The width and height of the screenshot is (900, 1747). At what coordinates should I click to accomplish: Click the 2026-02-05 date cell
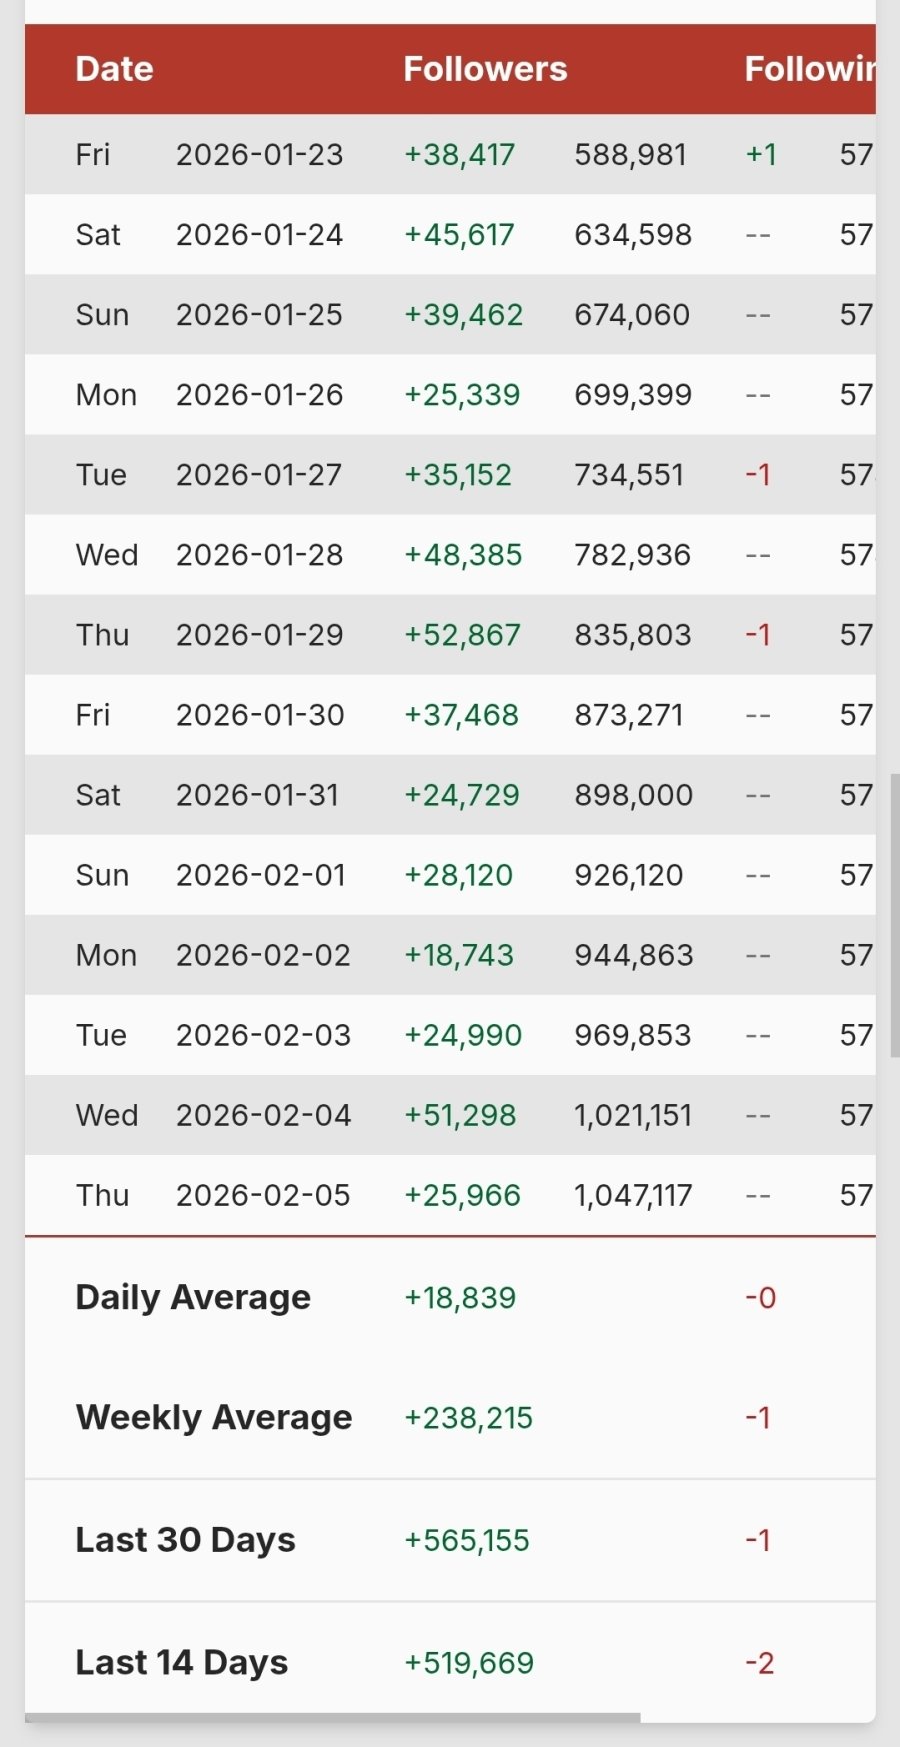(x=263, y=1195)
